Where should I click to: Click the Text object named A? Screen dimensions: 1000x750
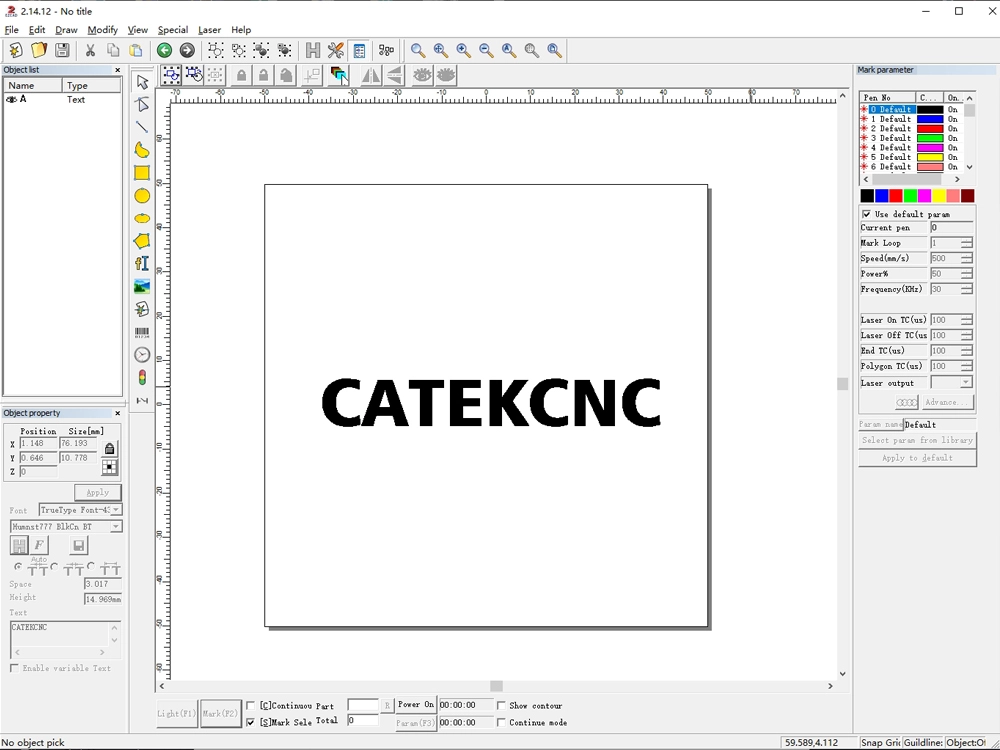click(x=23, y=99)
